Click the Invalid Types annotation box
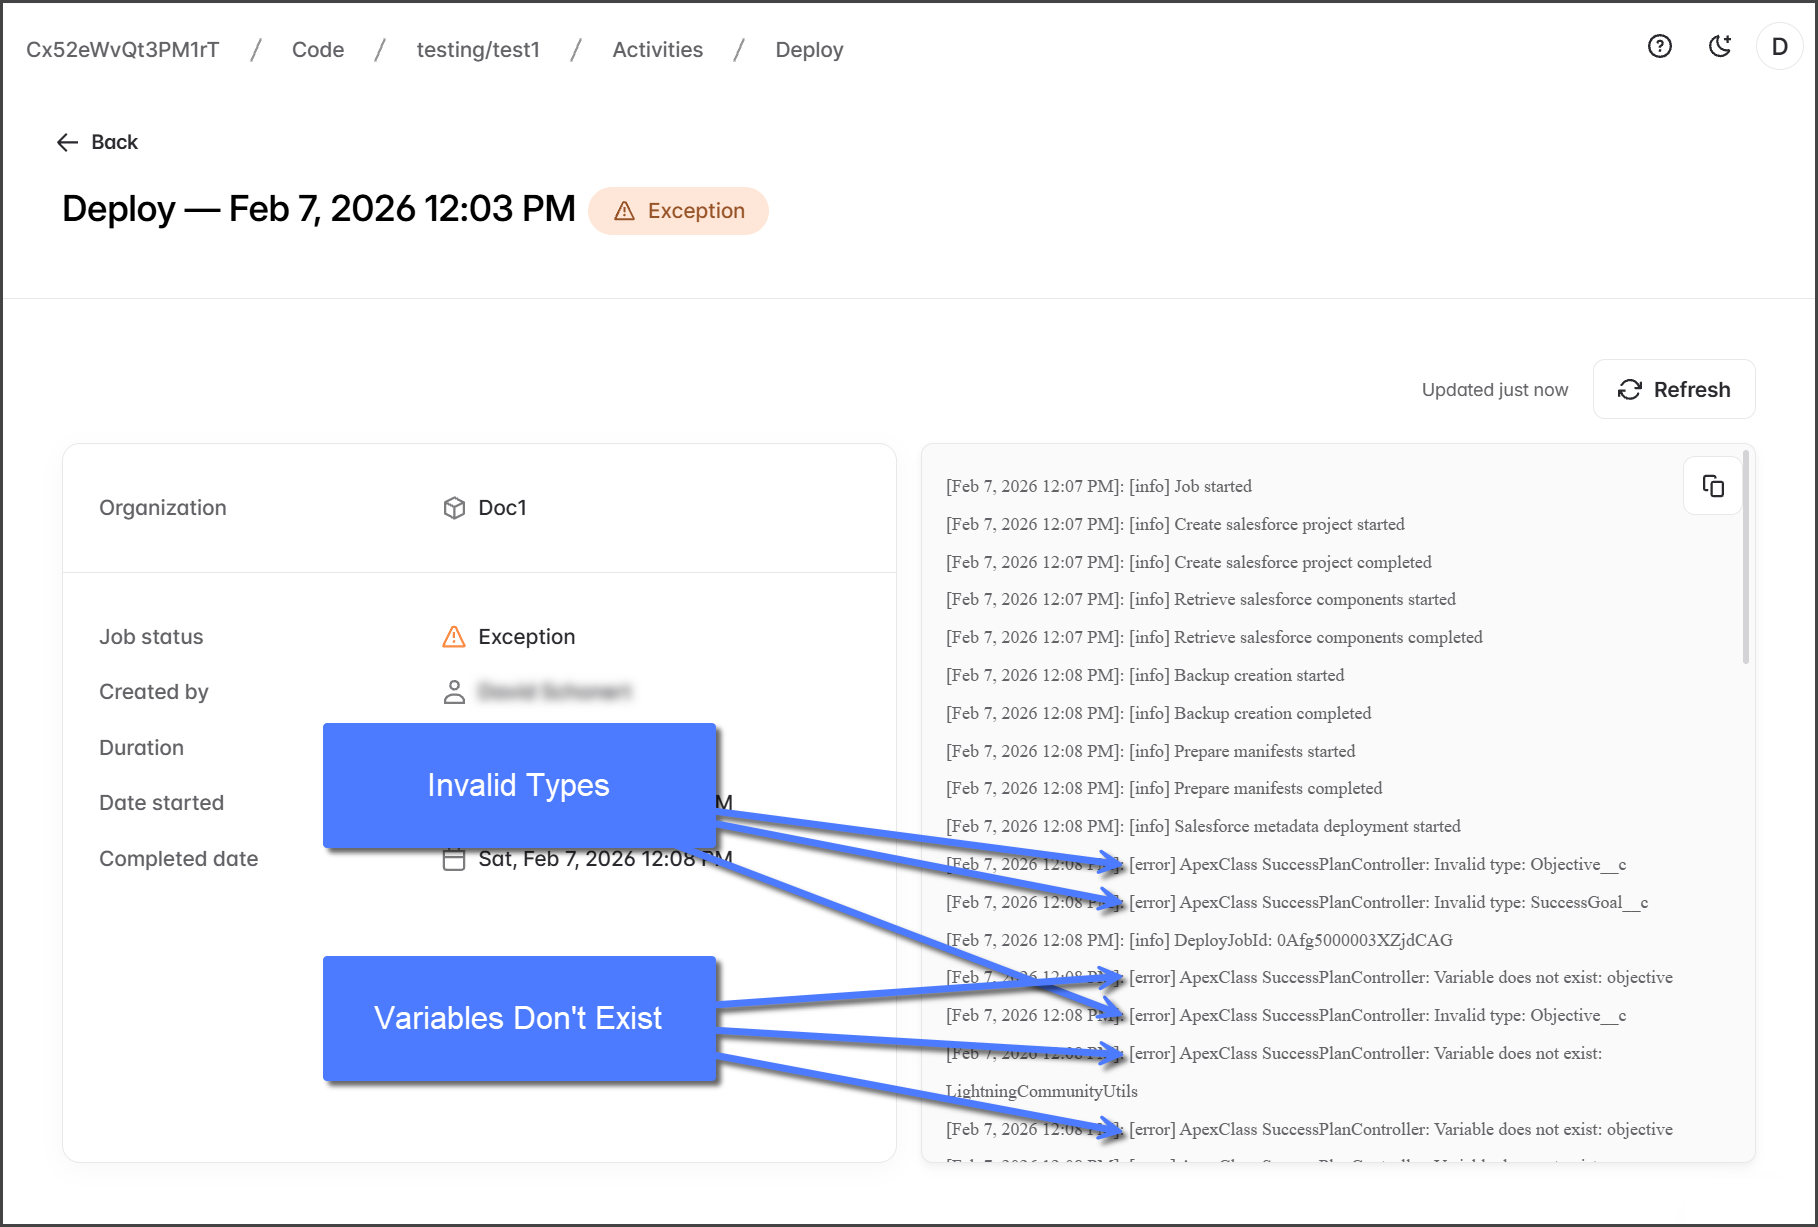This screenshot has width=1818, height=1227. [519, 785]
